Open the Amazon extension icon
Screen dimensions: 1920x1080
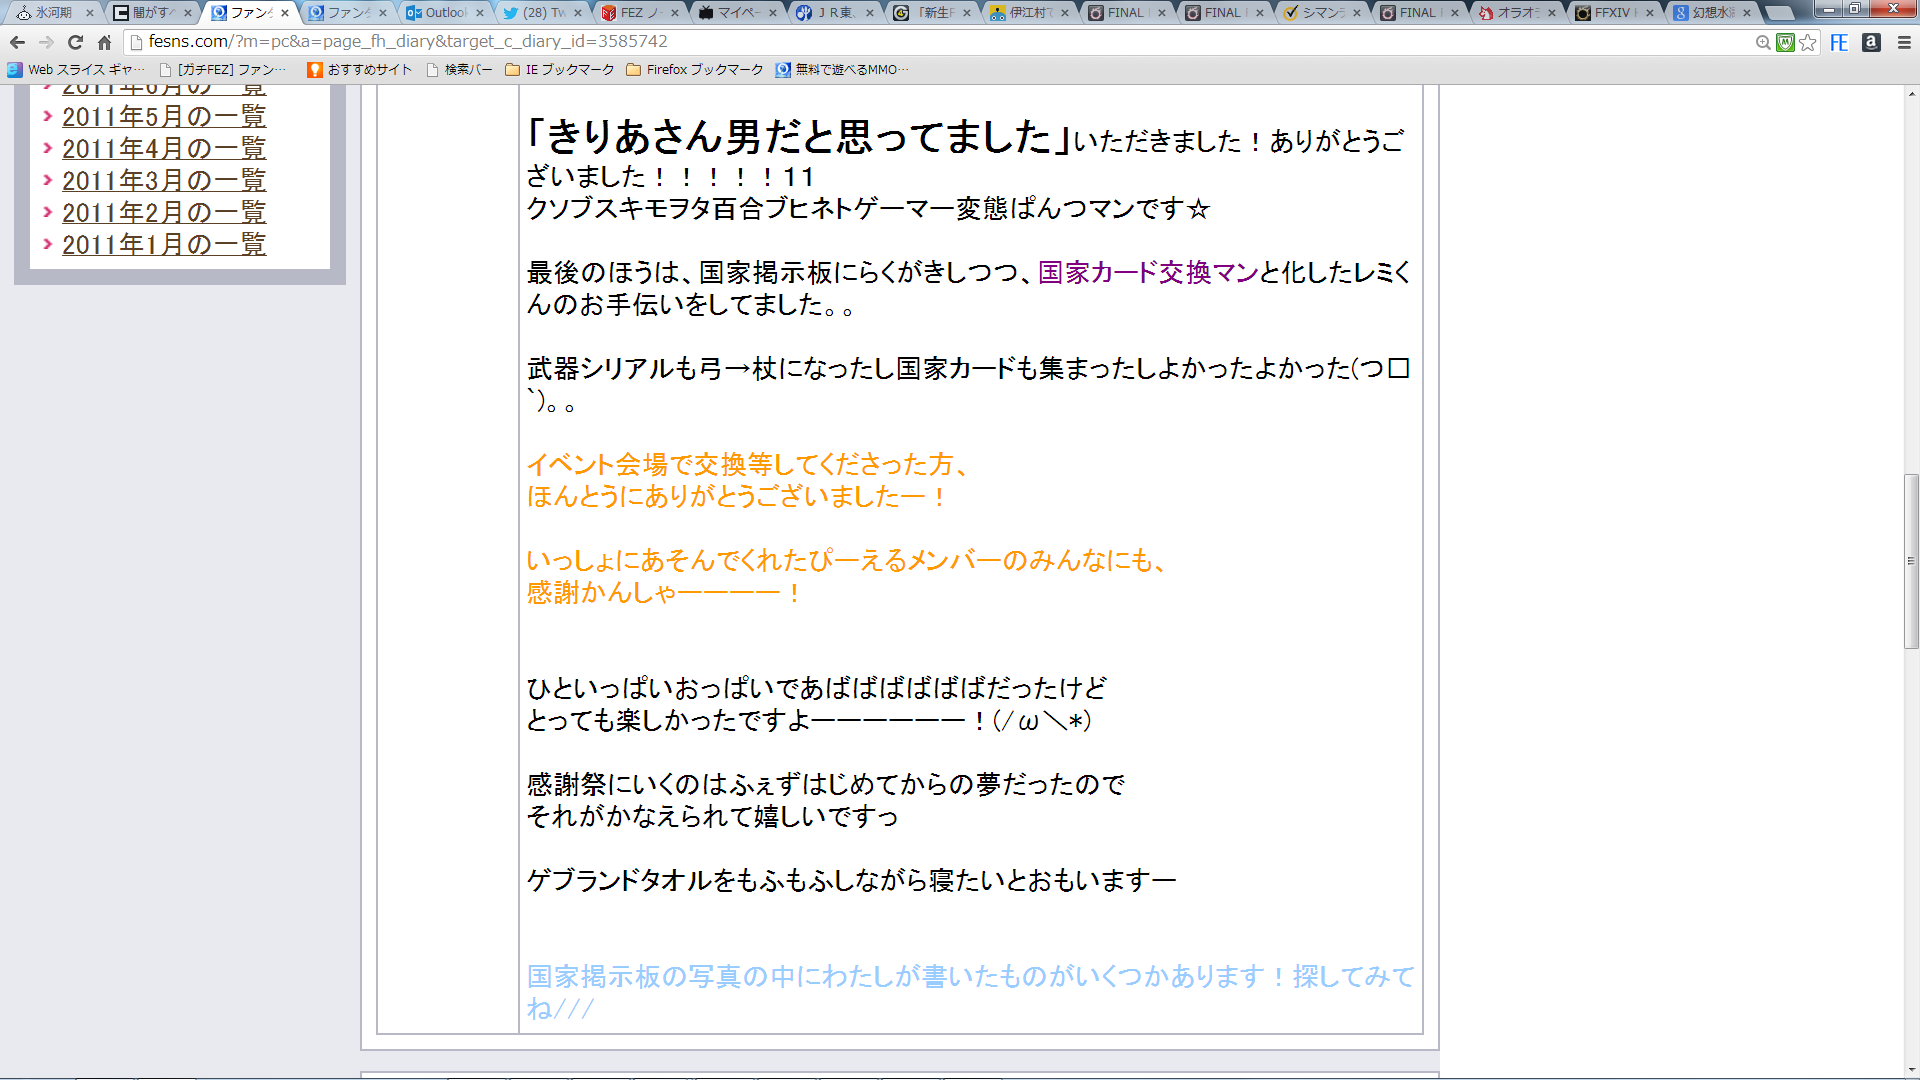tap(1871, 42)
